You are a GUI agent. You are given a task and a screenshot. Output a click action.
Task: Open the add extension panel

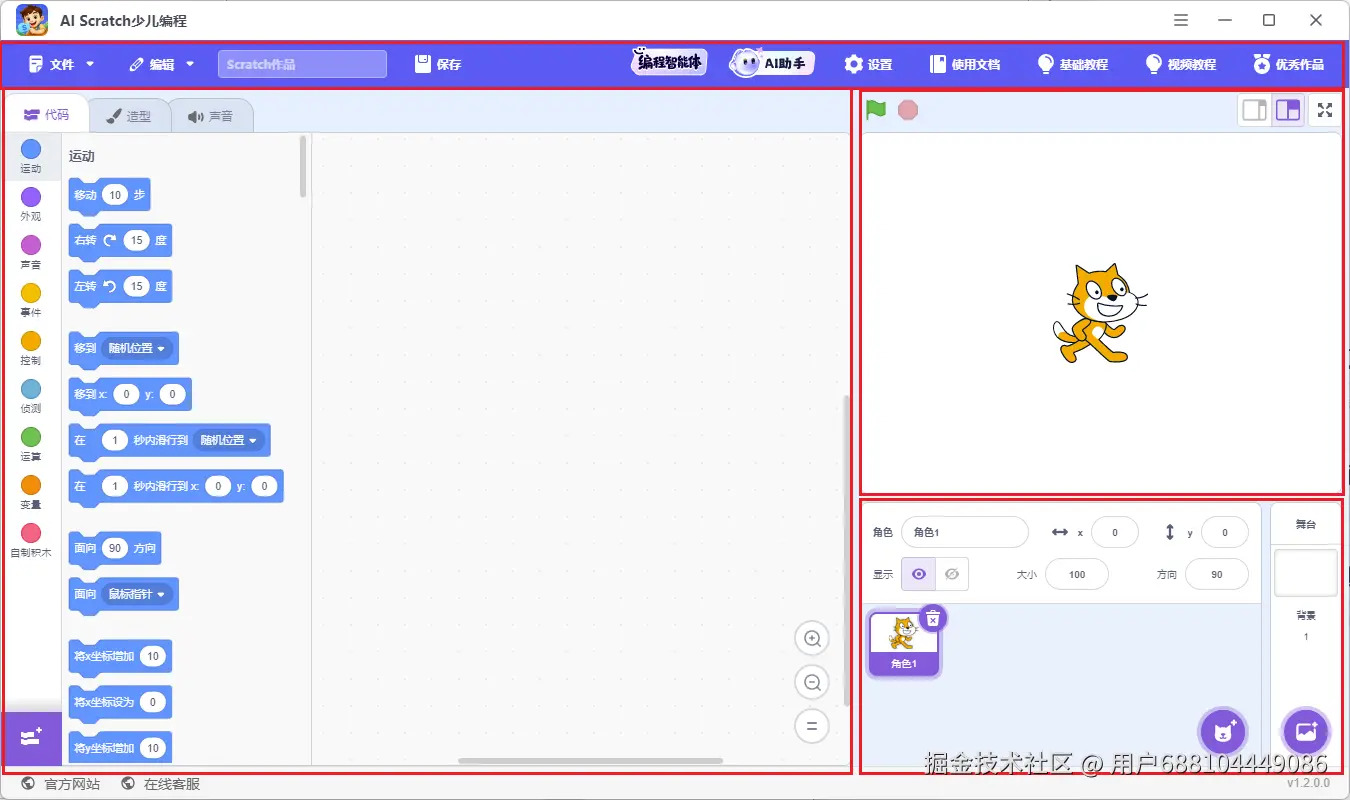tap(33, 738)
